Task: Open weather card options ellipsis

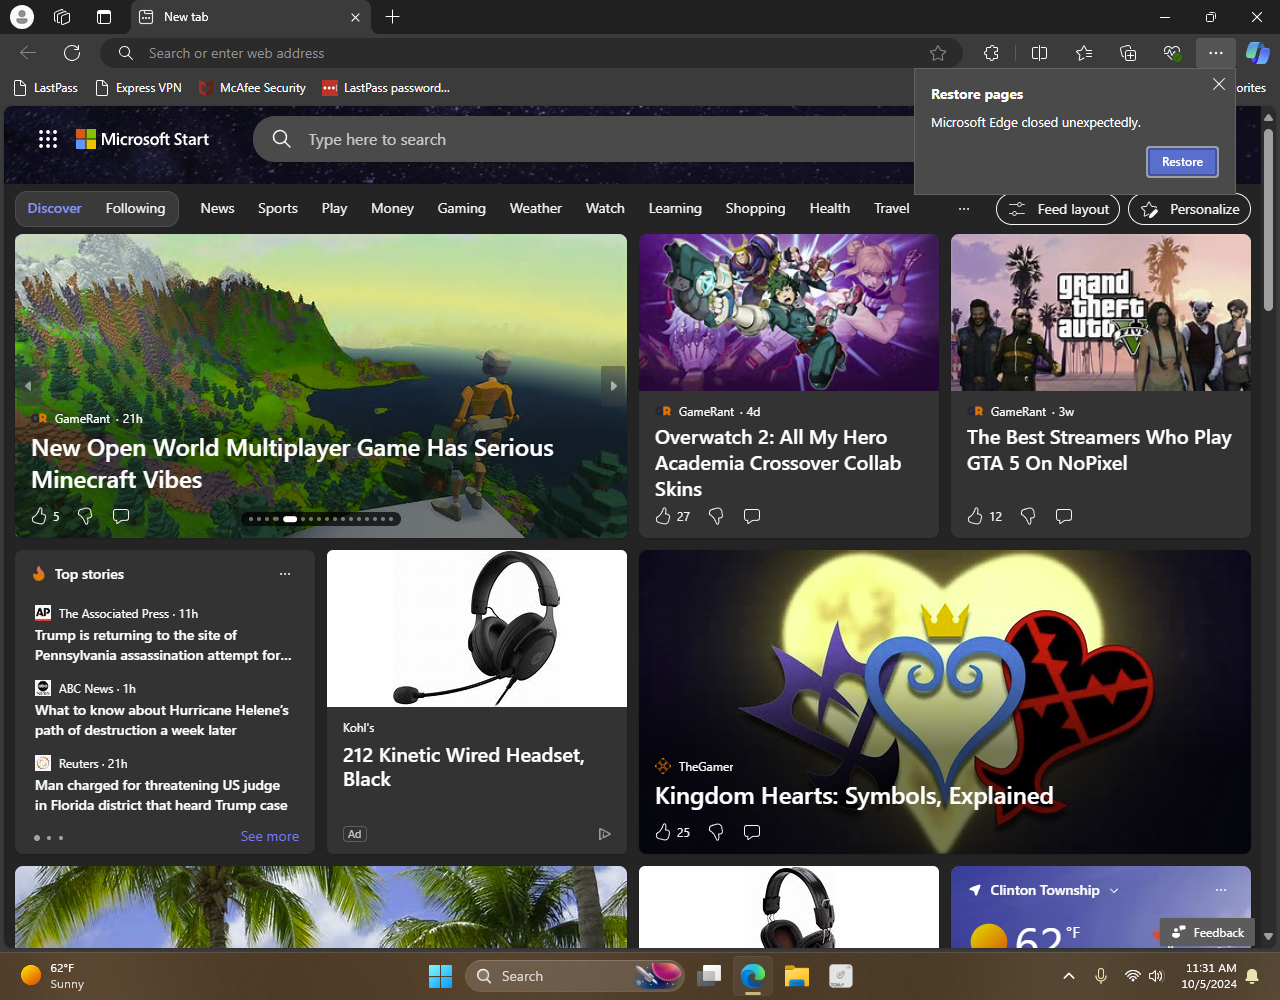Action: [1221, 890]
